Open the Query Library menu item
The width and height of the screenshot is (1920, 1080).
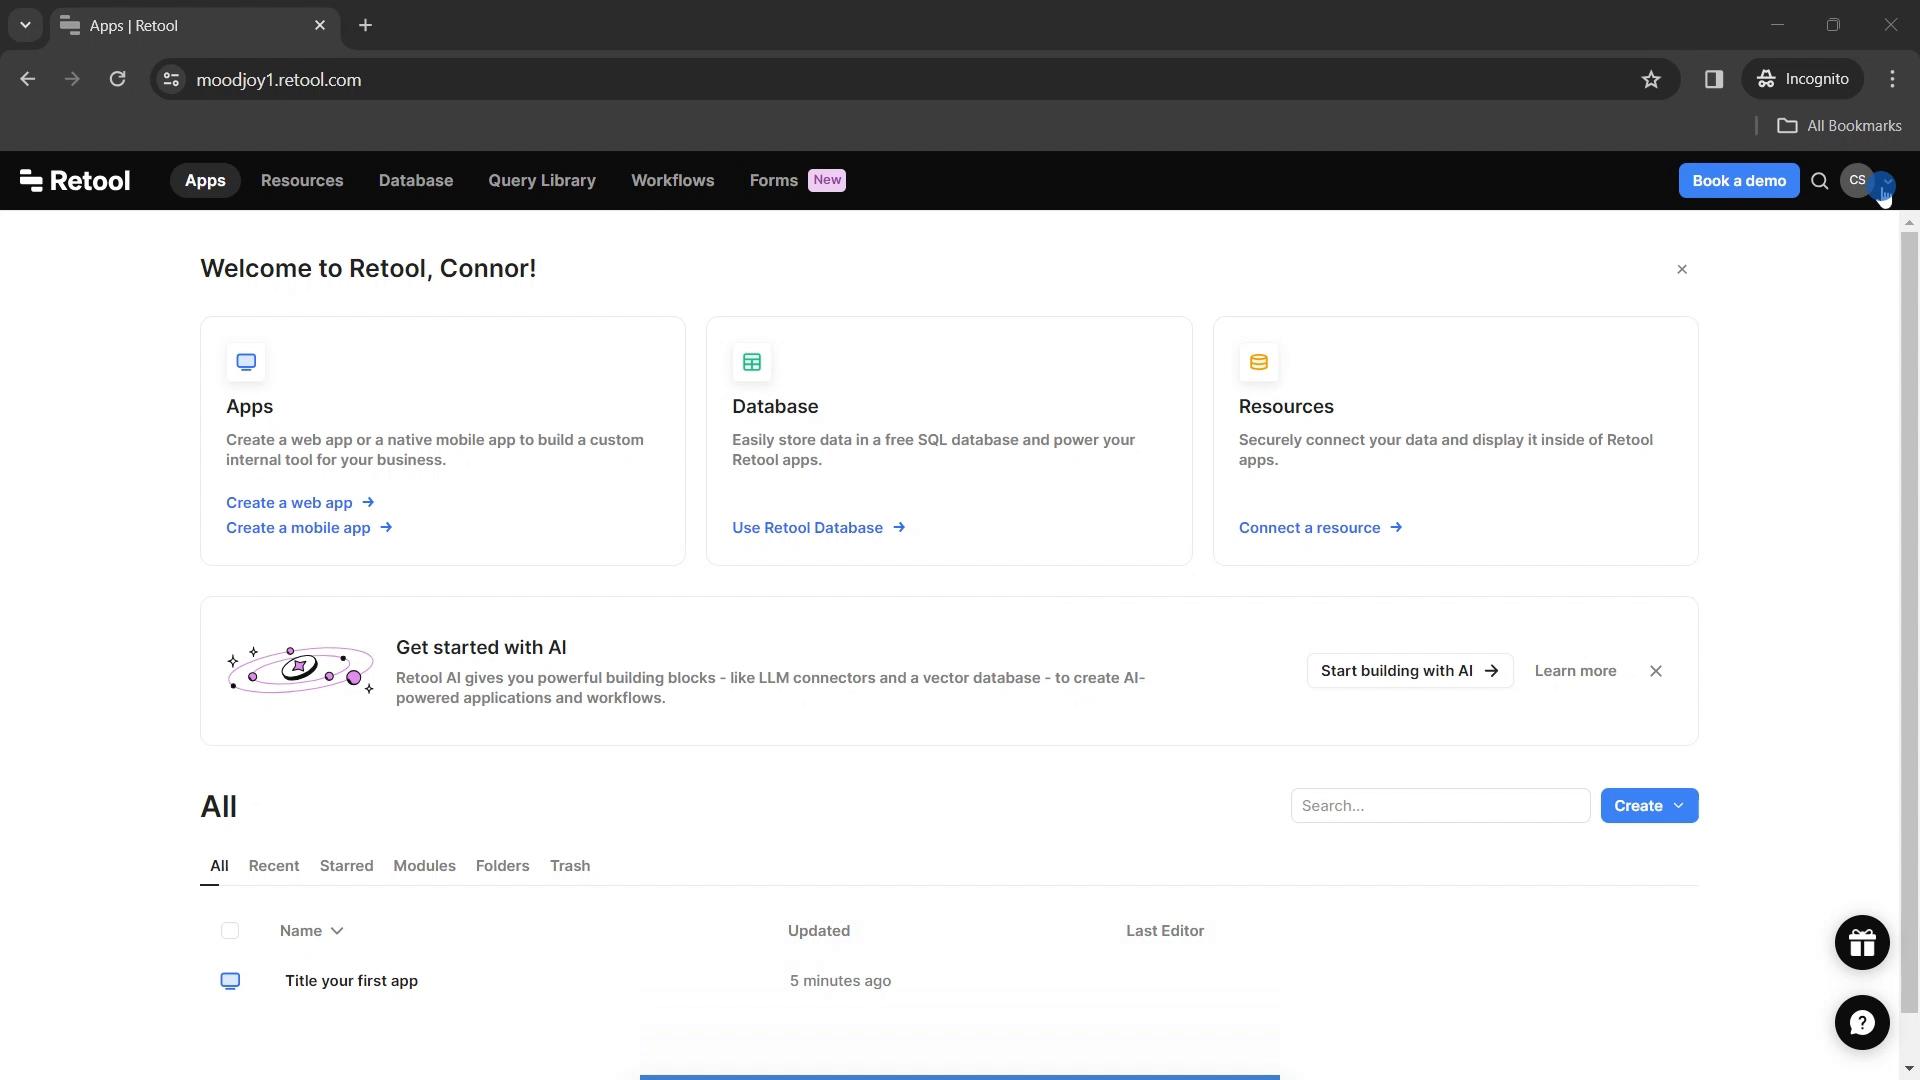tap(542, 181)
